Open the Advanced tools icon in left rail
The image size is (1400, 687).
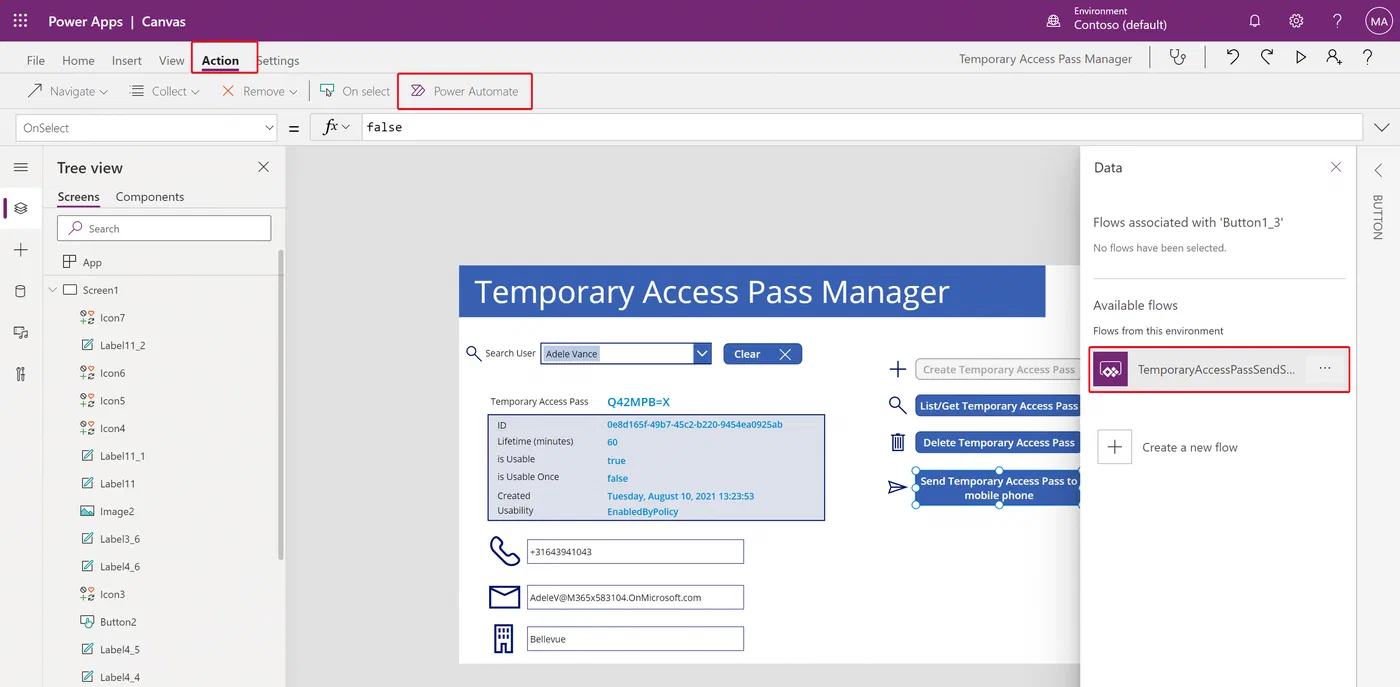point(21,374)
